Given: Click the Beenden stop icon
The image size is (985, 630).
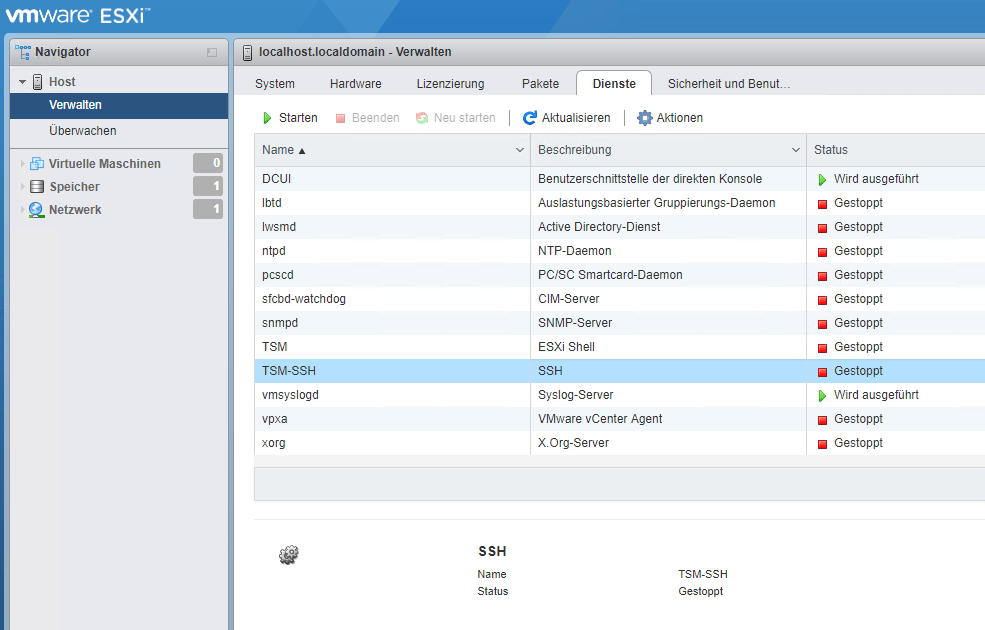Looking at the screenshot, I should (x=339, y=117).
